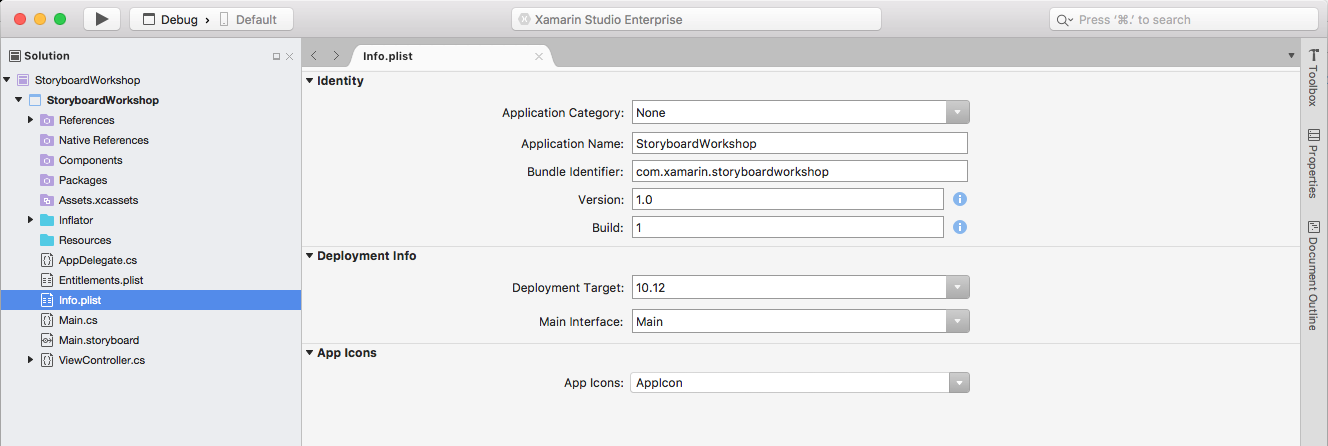
Task: Select the Info.plist tab
Action: click(x=388, y=56)
